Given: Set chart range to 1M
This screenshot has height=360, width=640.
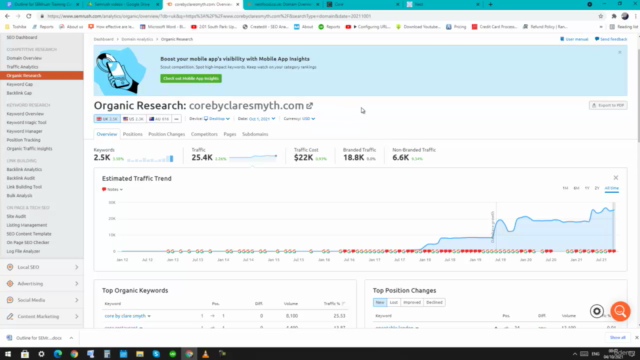Looking at the screenshot, I should (x=565, y=188).
